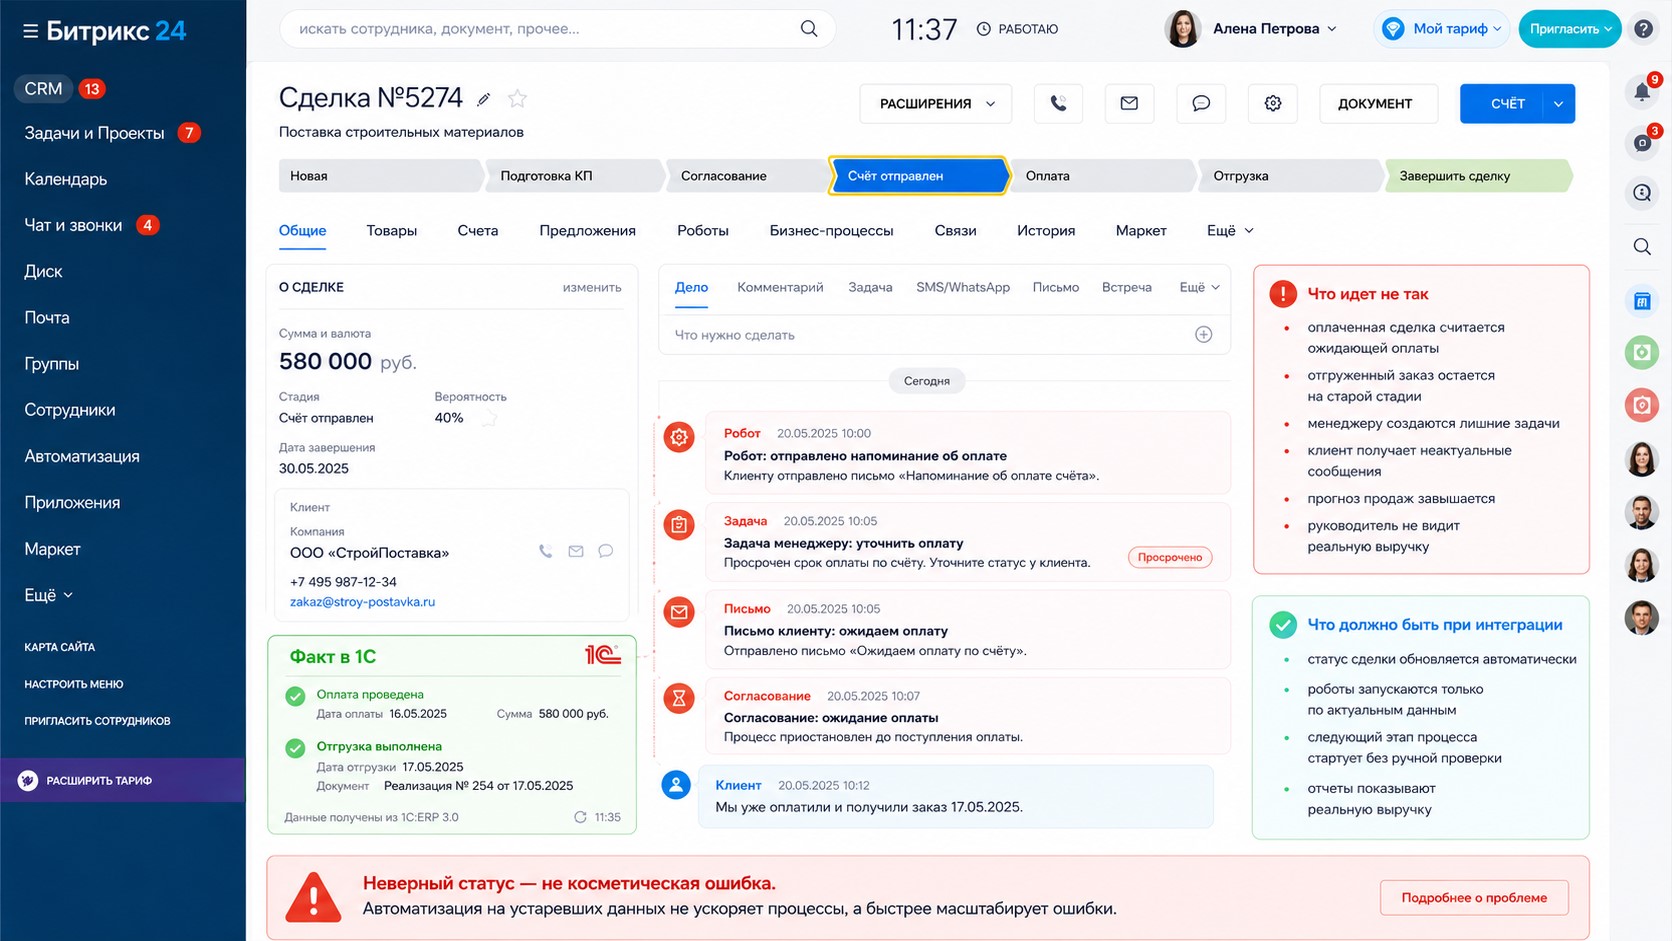Open deal settings with the gear button

click(1273, 103)
